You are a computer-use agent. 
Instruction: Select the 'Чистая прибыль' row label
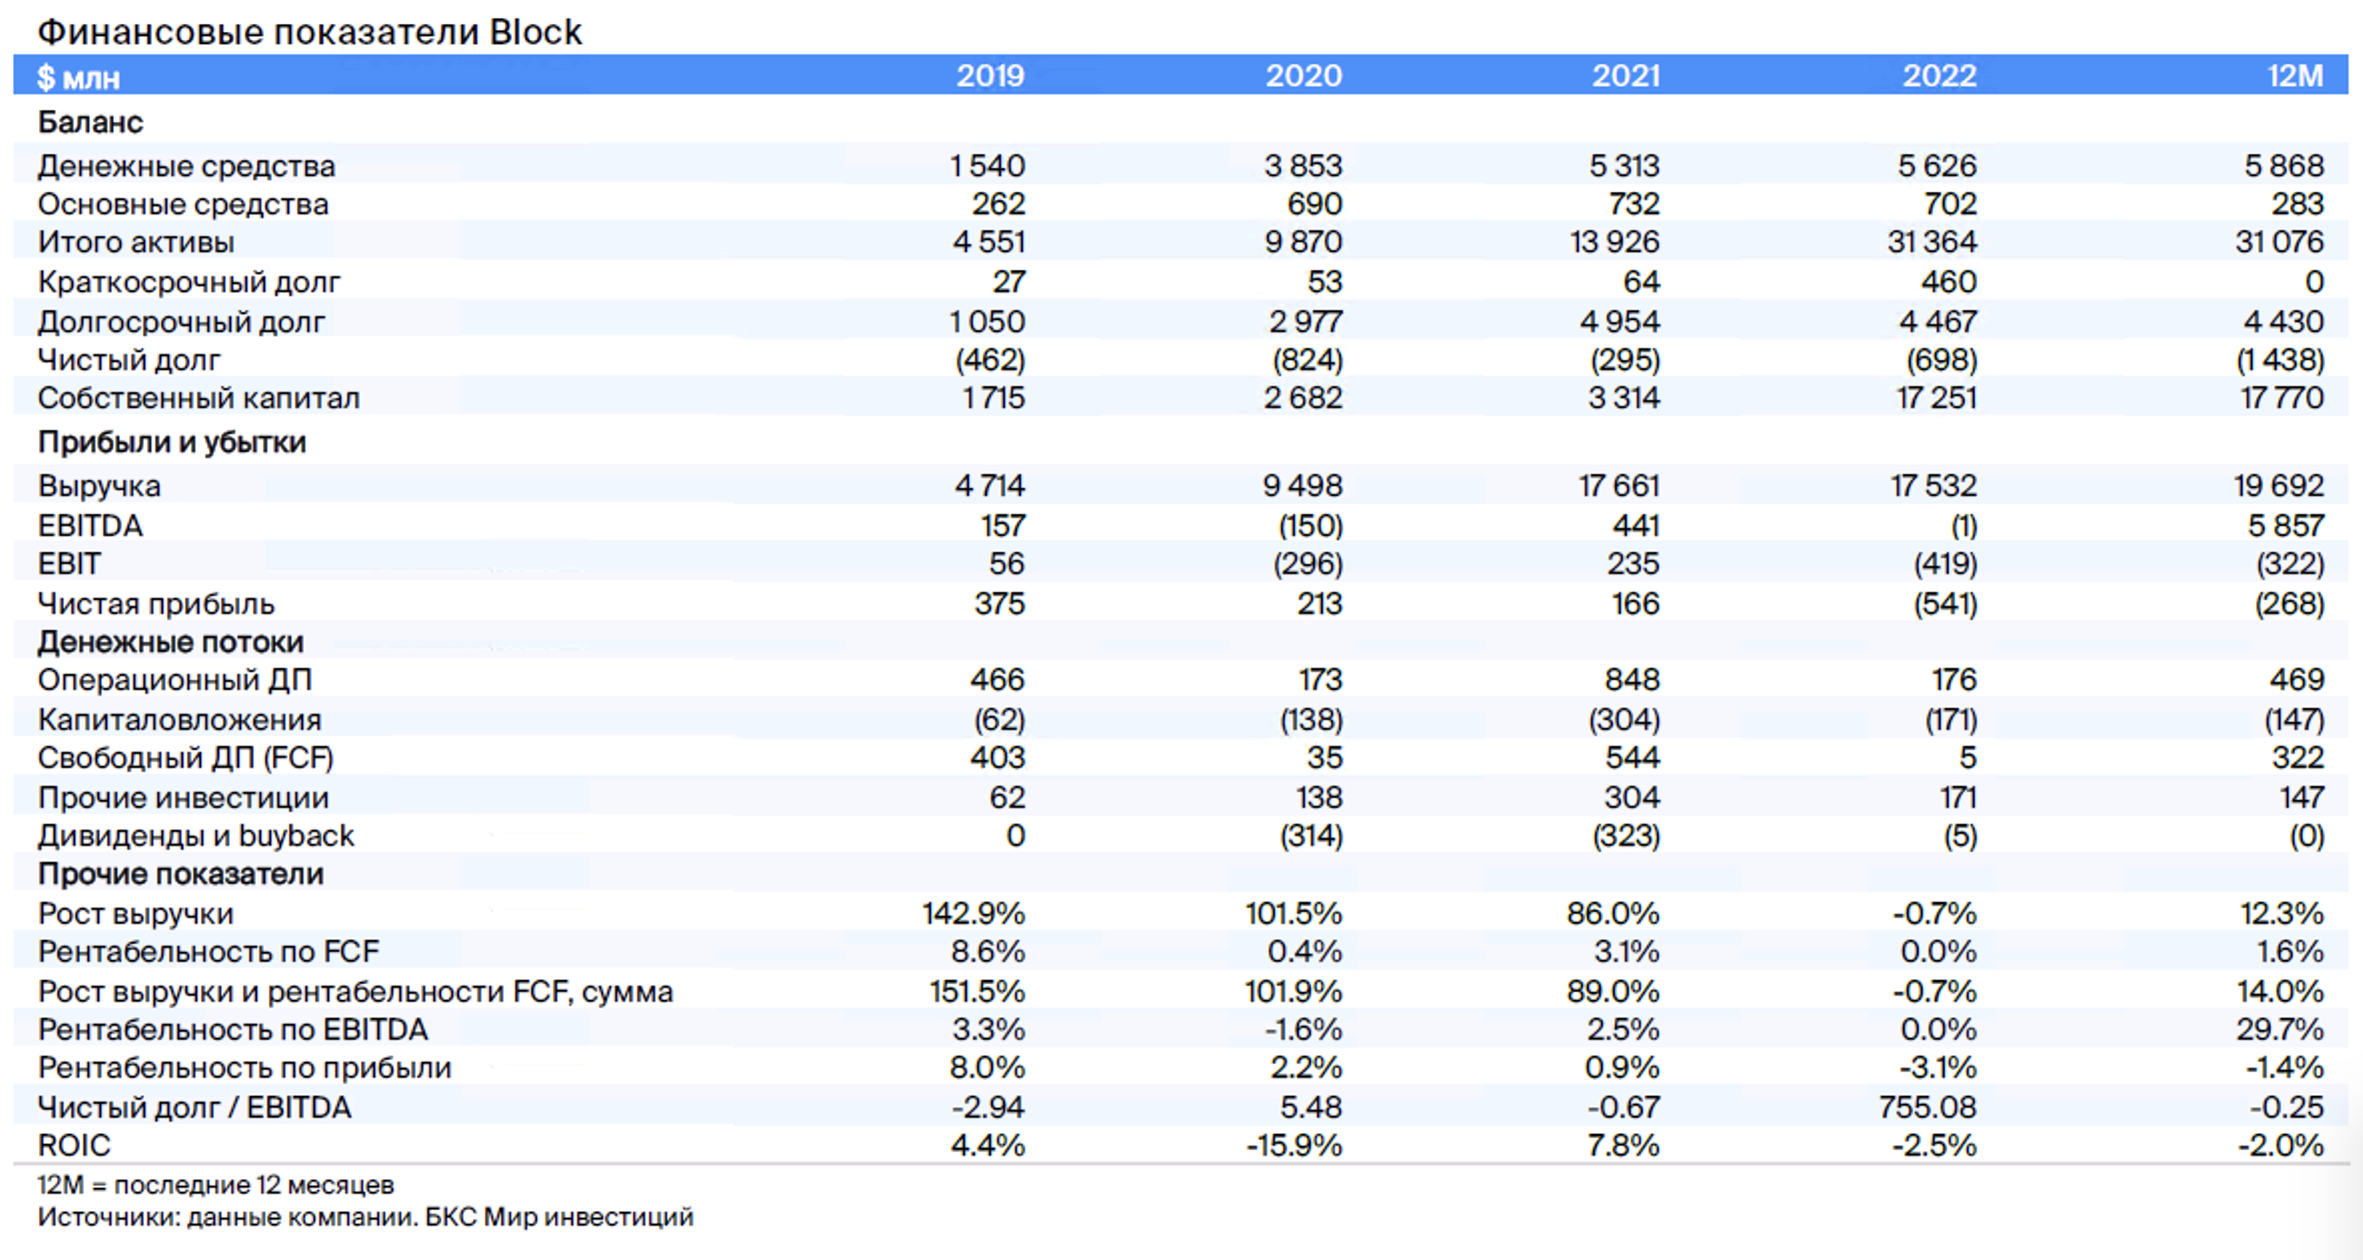[156, 604]
